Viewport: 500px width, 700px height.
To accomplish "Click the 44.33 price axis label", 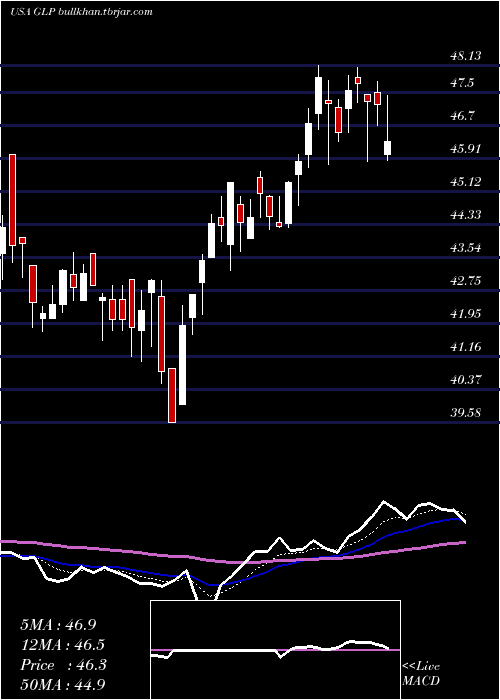I will click(x=466, y=215).
